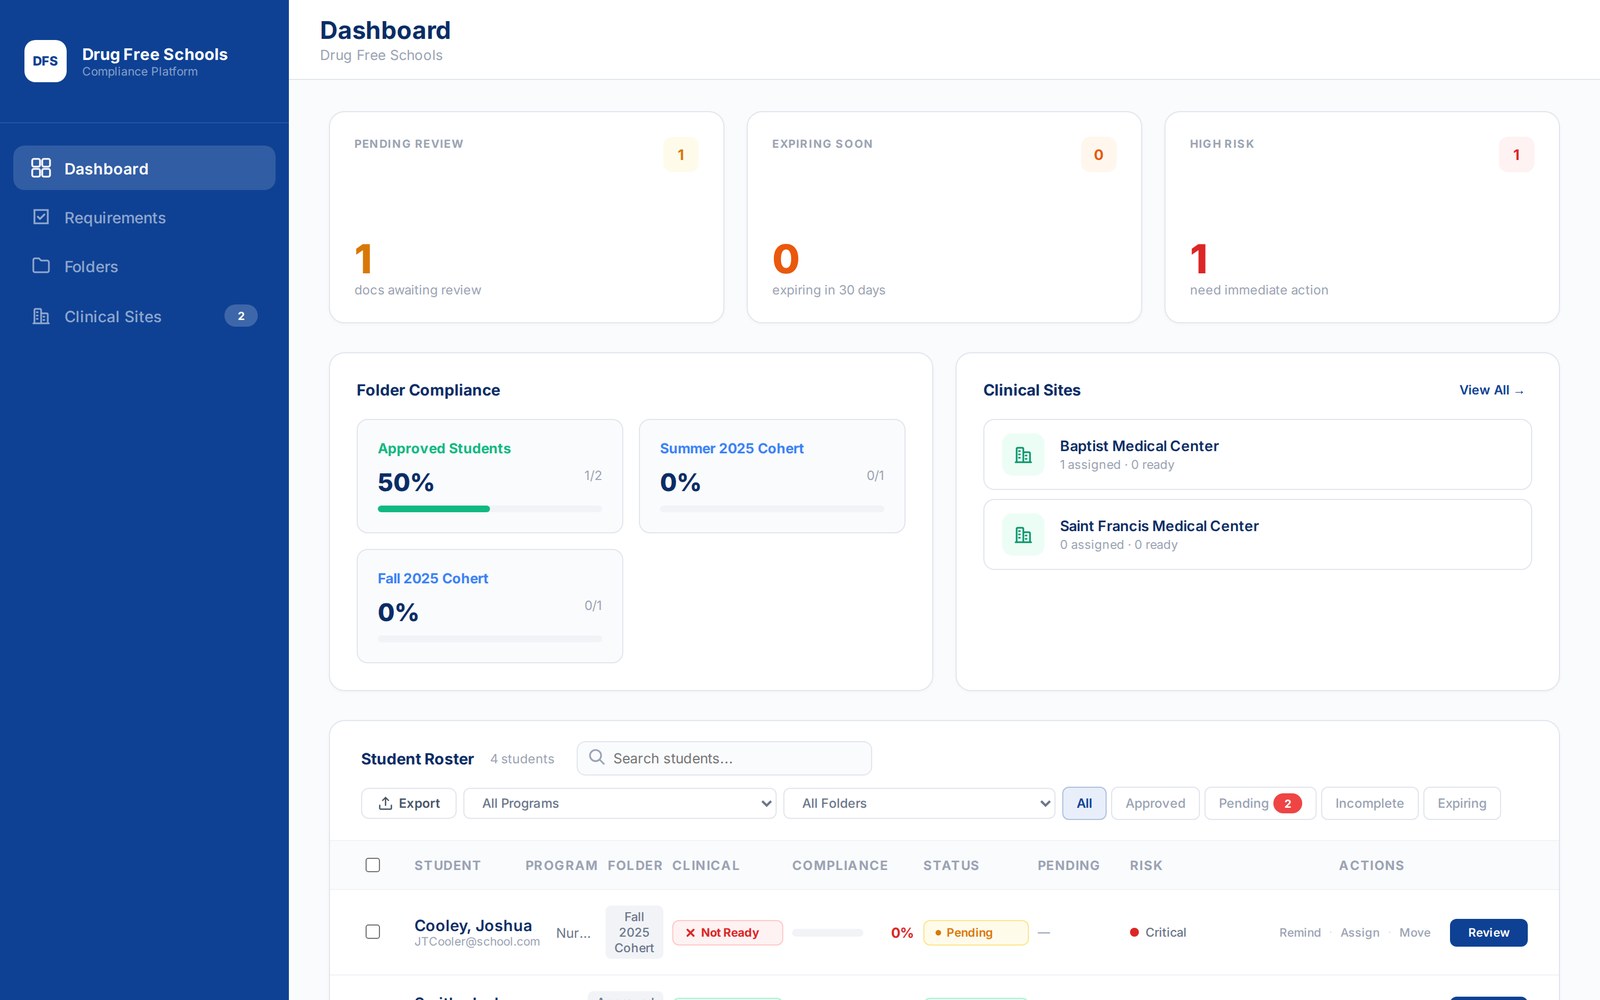The height and width of the screenshot is (1000, 1600).
Task: Click the Not Ready clinical badge for Cooley
Action: coord(727,932)
